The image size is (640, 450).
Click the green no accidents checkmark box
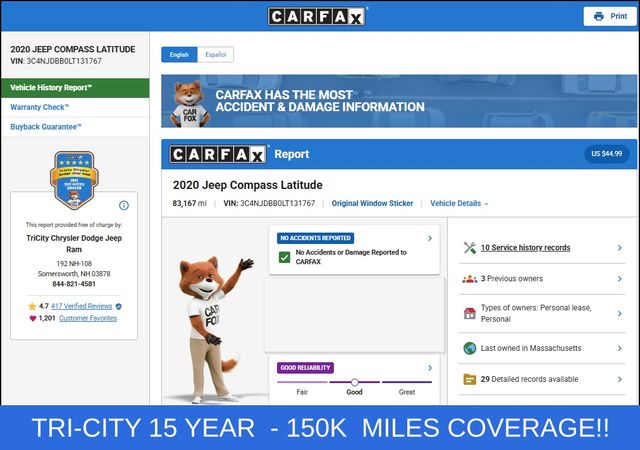[x=284, y=257]
